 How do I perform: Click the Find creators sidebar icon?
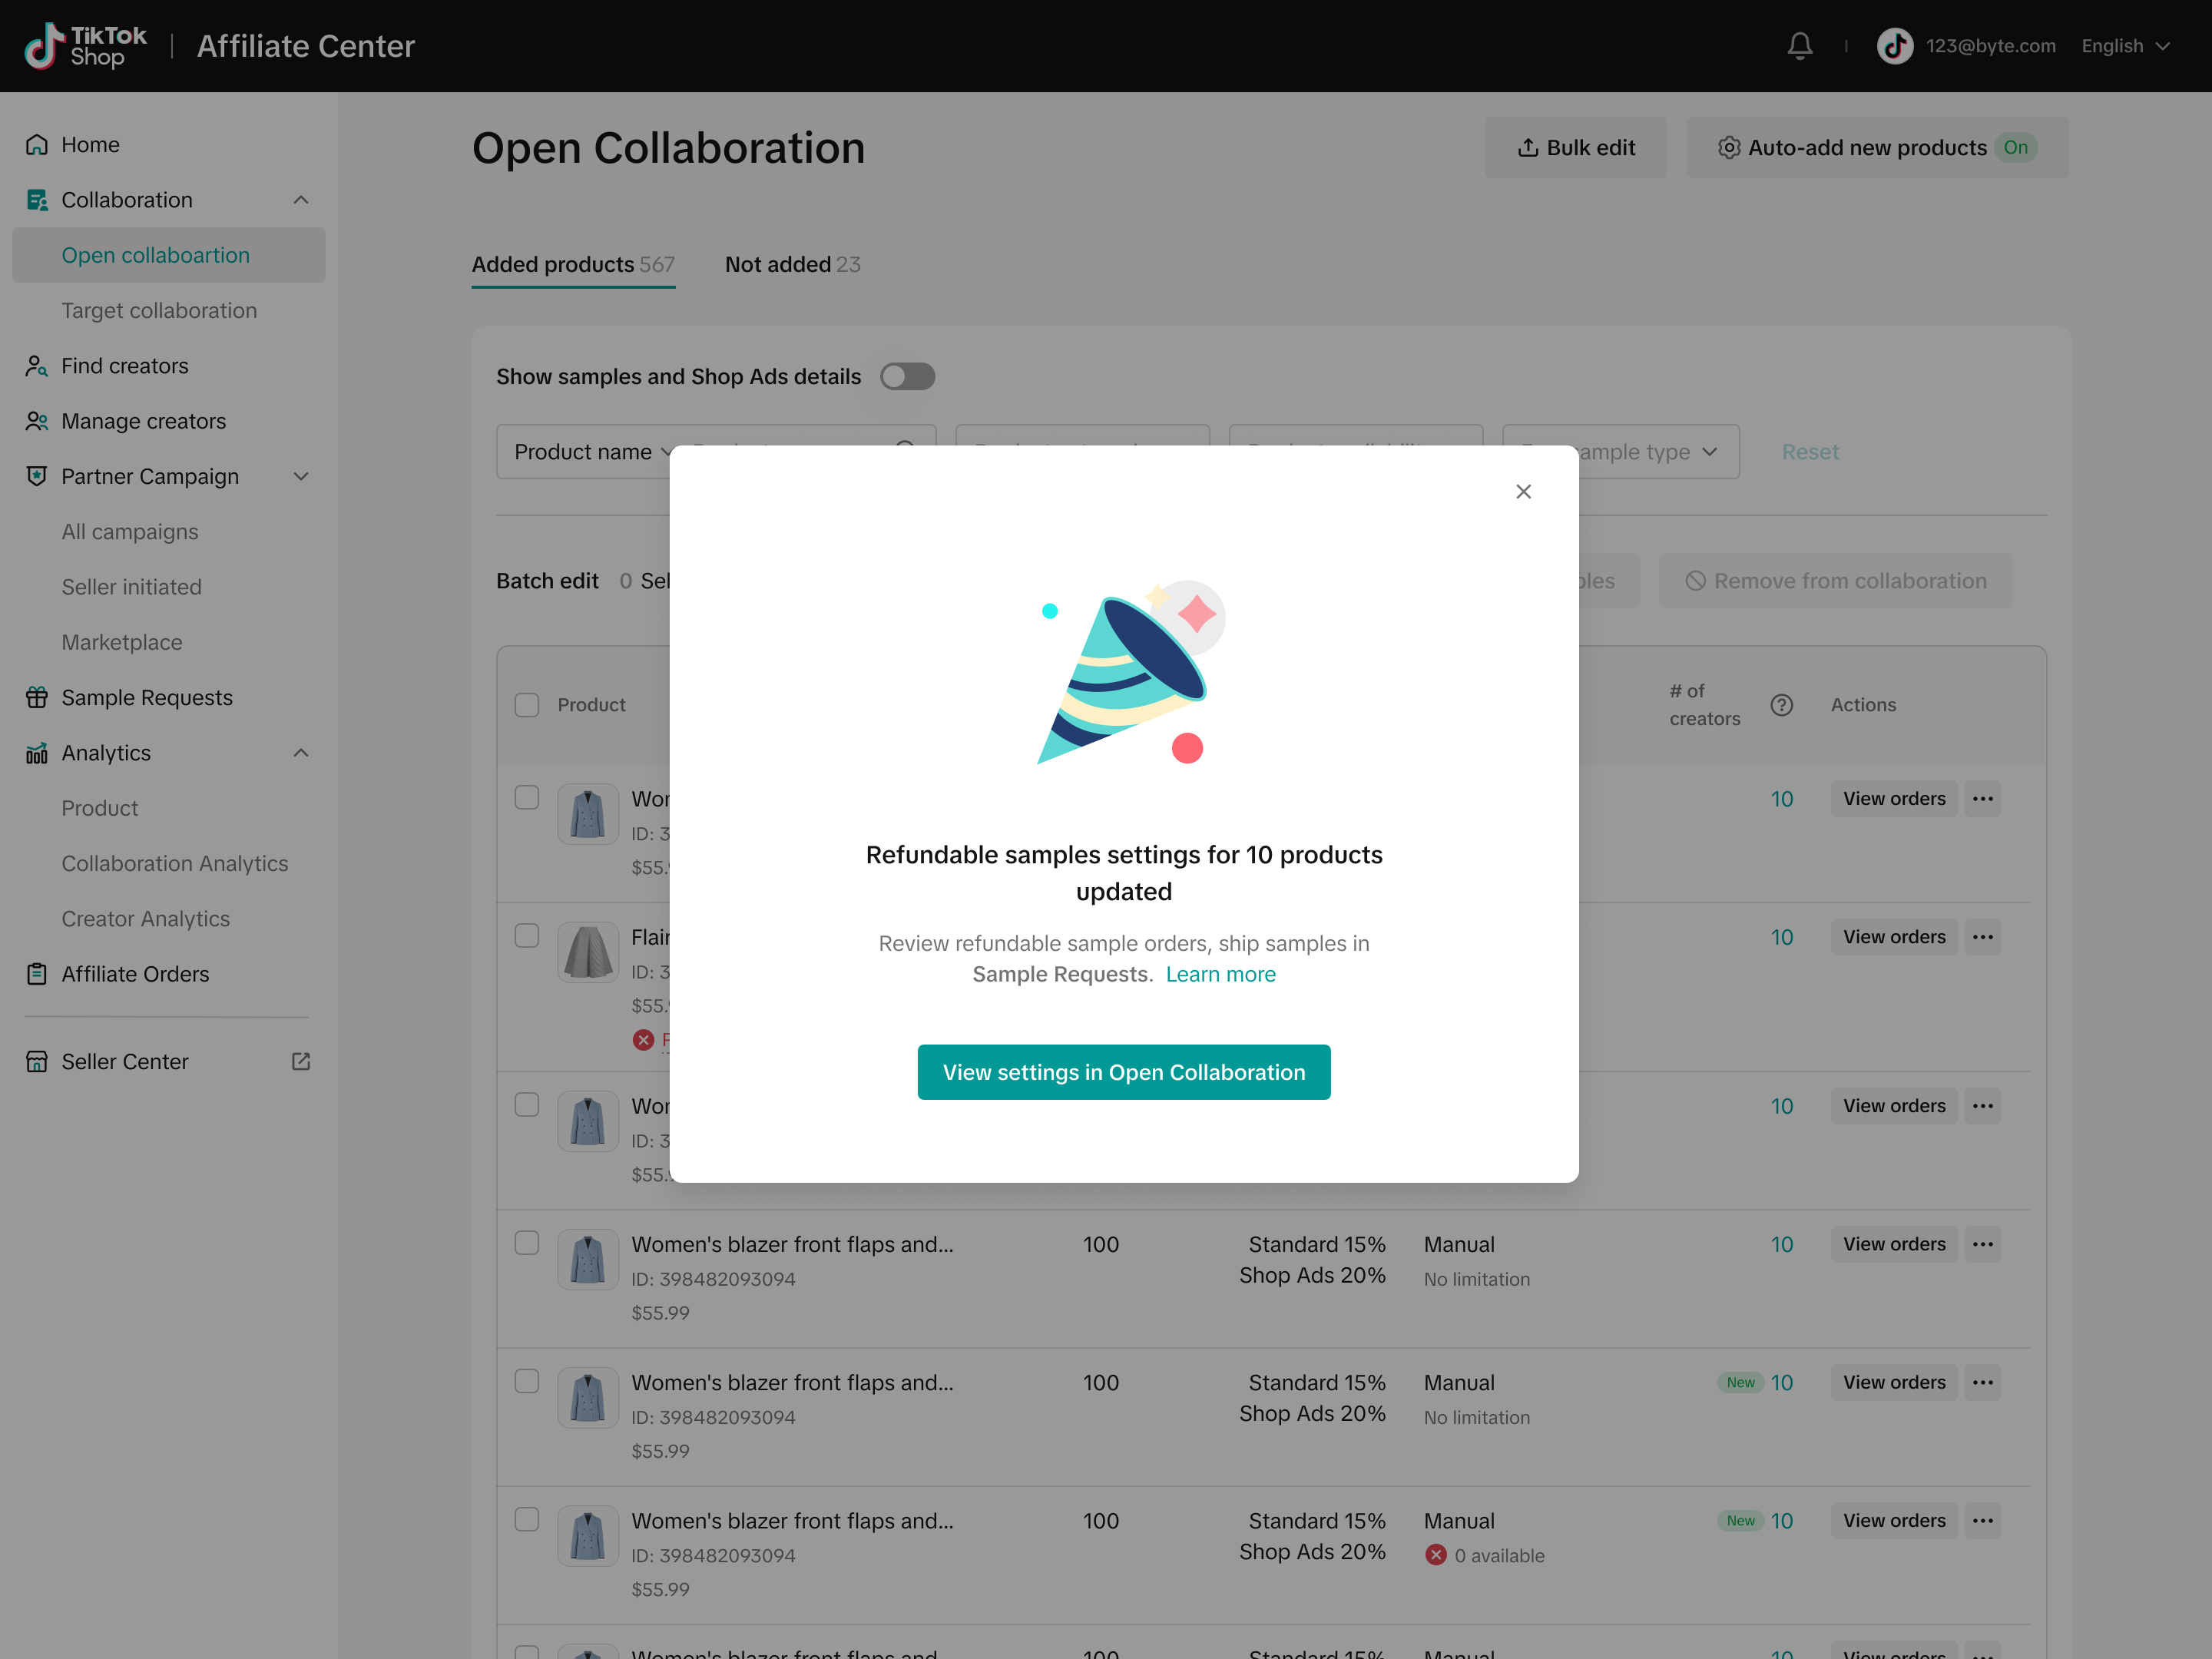point(37,366)
